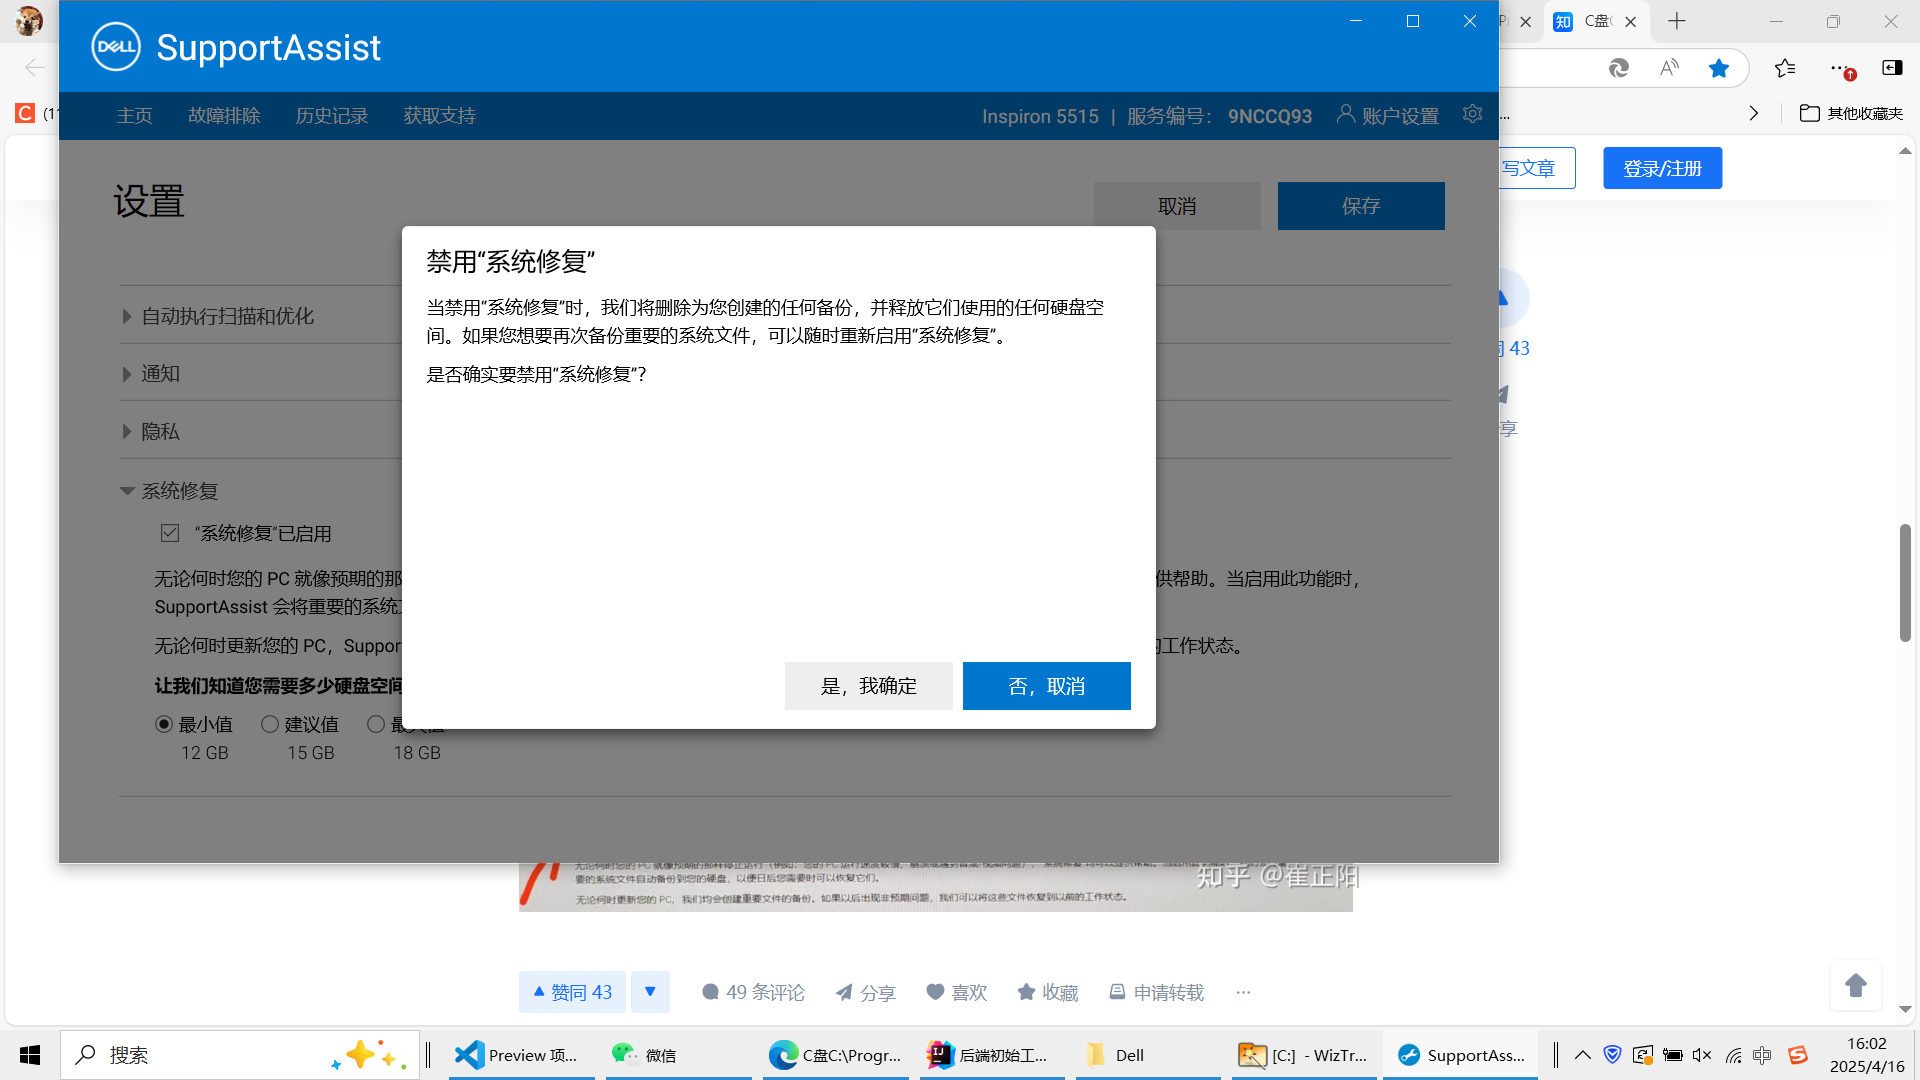This screenshot has height=1080, width=1920.
Task: Click the browser favorites star icon
Action: tap(1719, 68)
